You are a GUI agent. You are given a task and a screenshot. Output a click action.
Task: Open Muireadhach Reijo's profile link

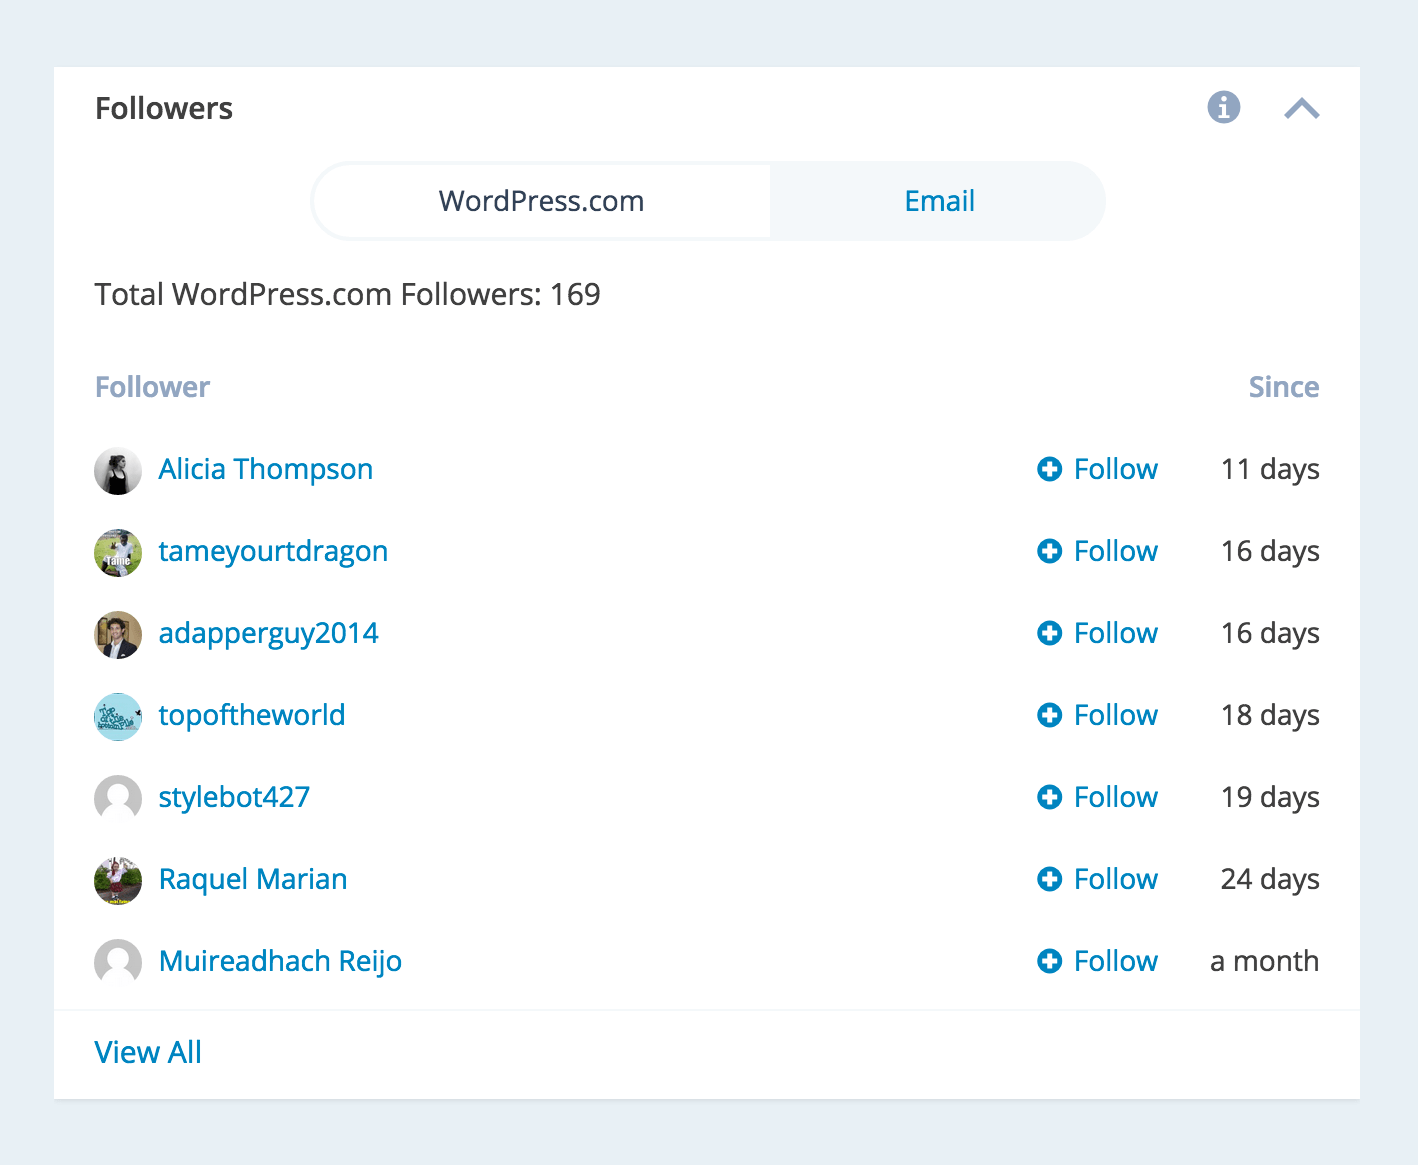coord(280,961)
